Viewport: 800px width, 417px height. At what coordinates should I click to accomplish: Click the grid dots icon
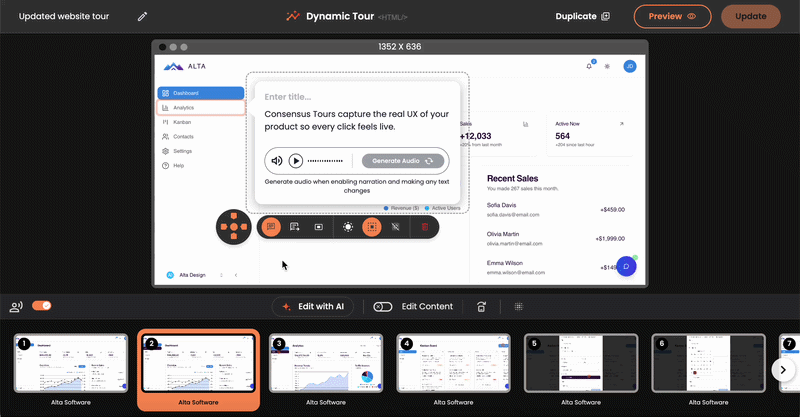coord(519,307)
